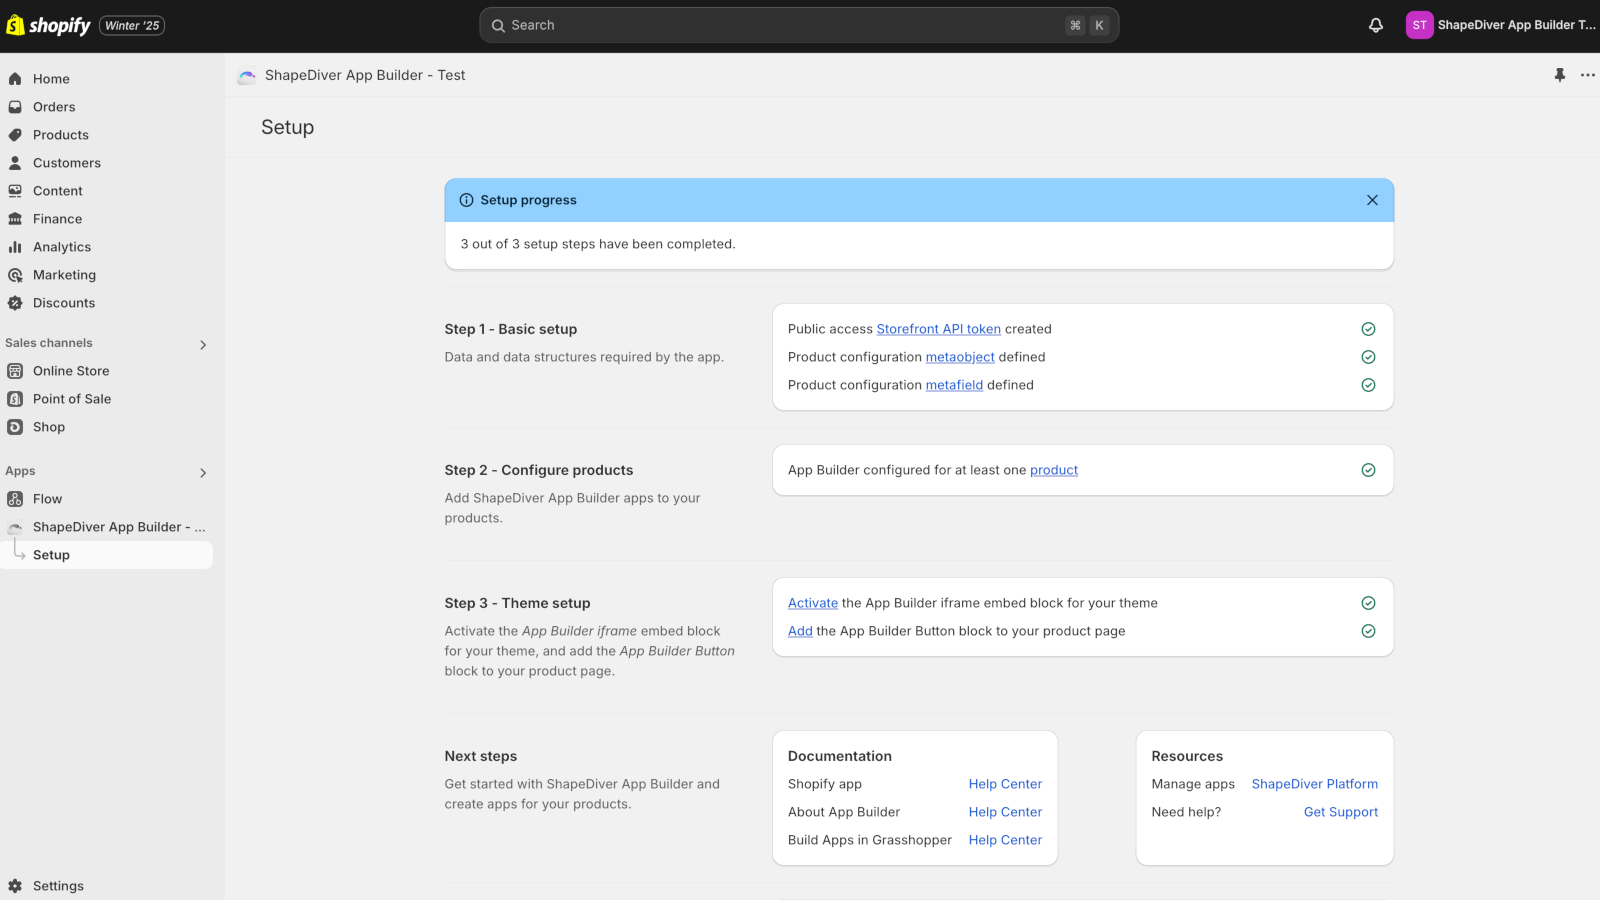Click the Search field

799,25
